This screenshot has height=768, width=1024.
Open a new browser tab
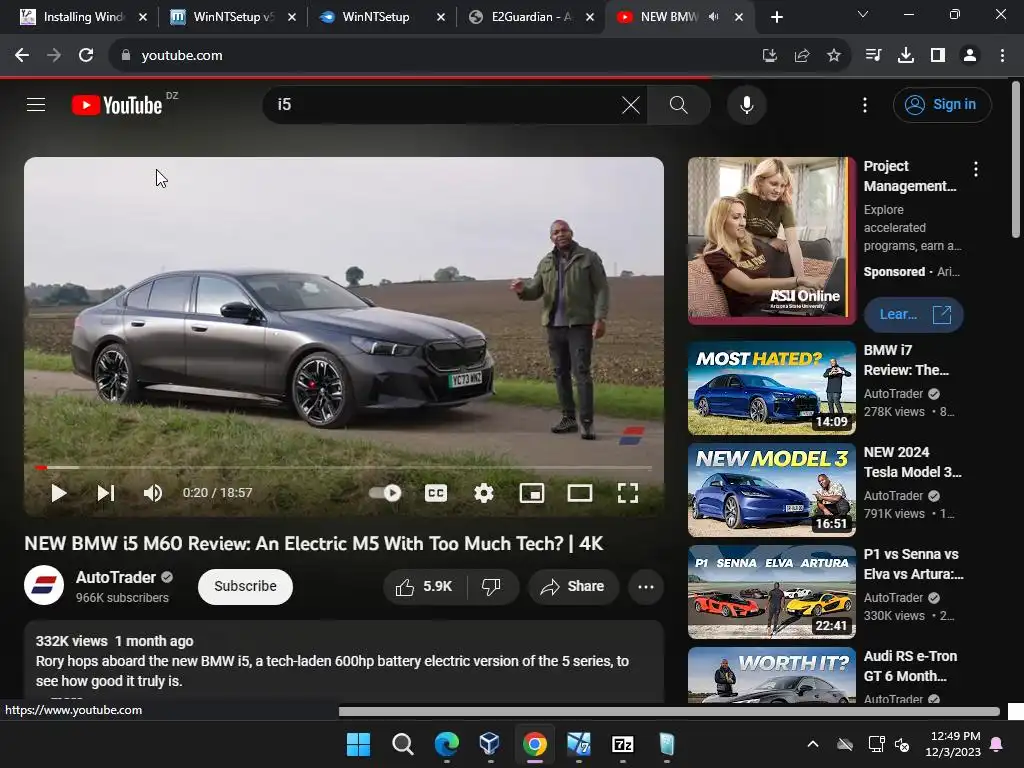[x=776, y=17]
